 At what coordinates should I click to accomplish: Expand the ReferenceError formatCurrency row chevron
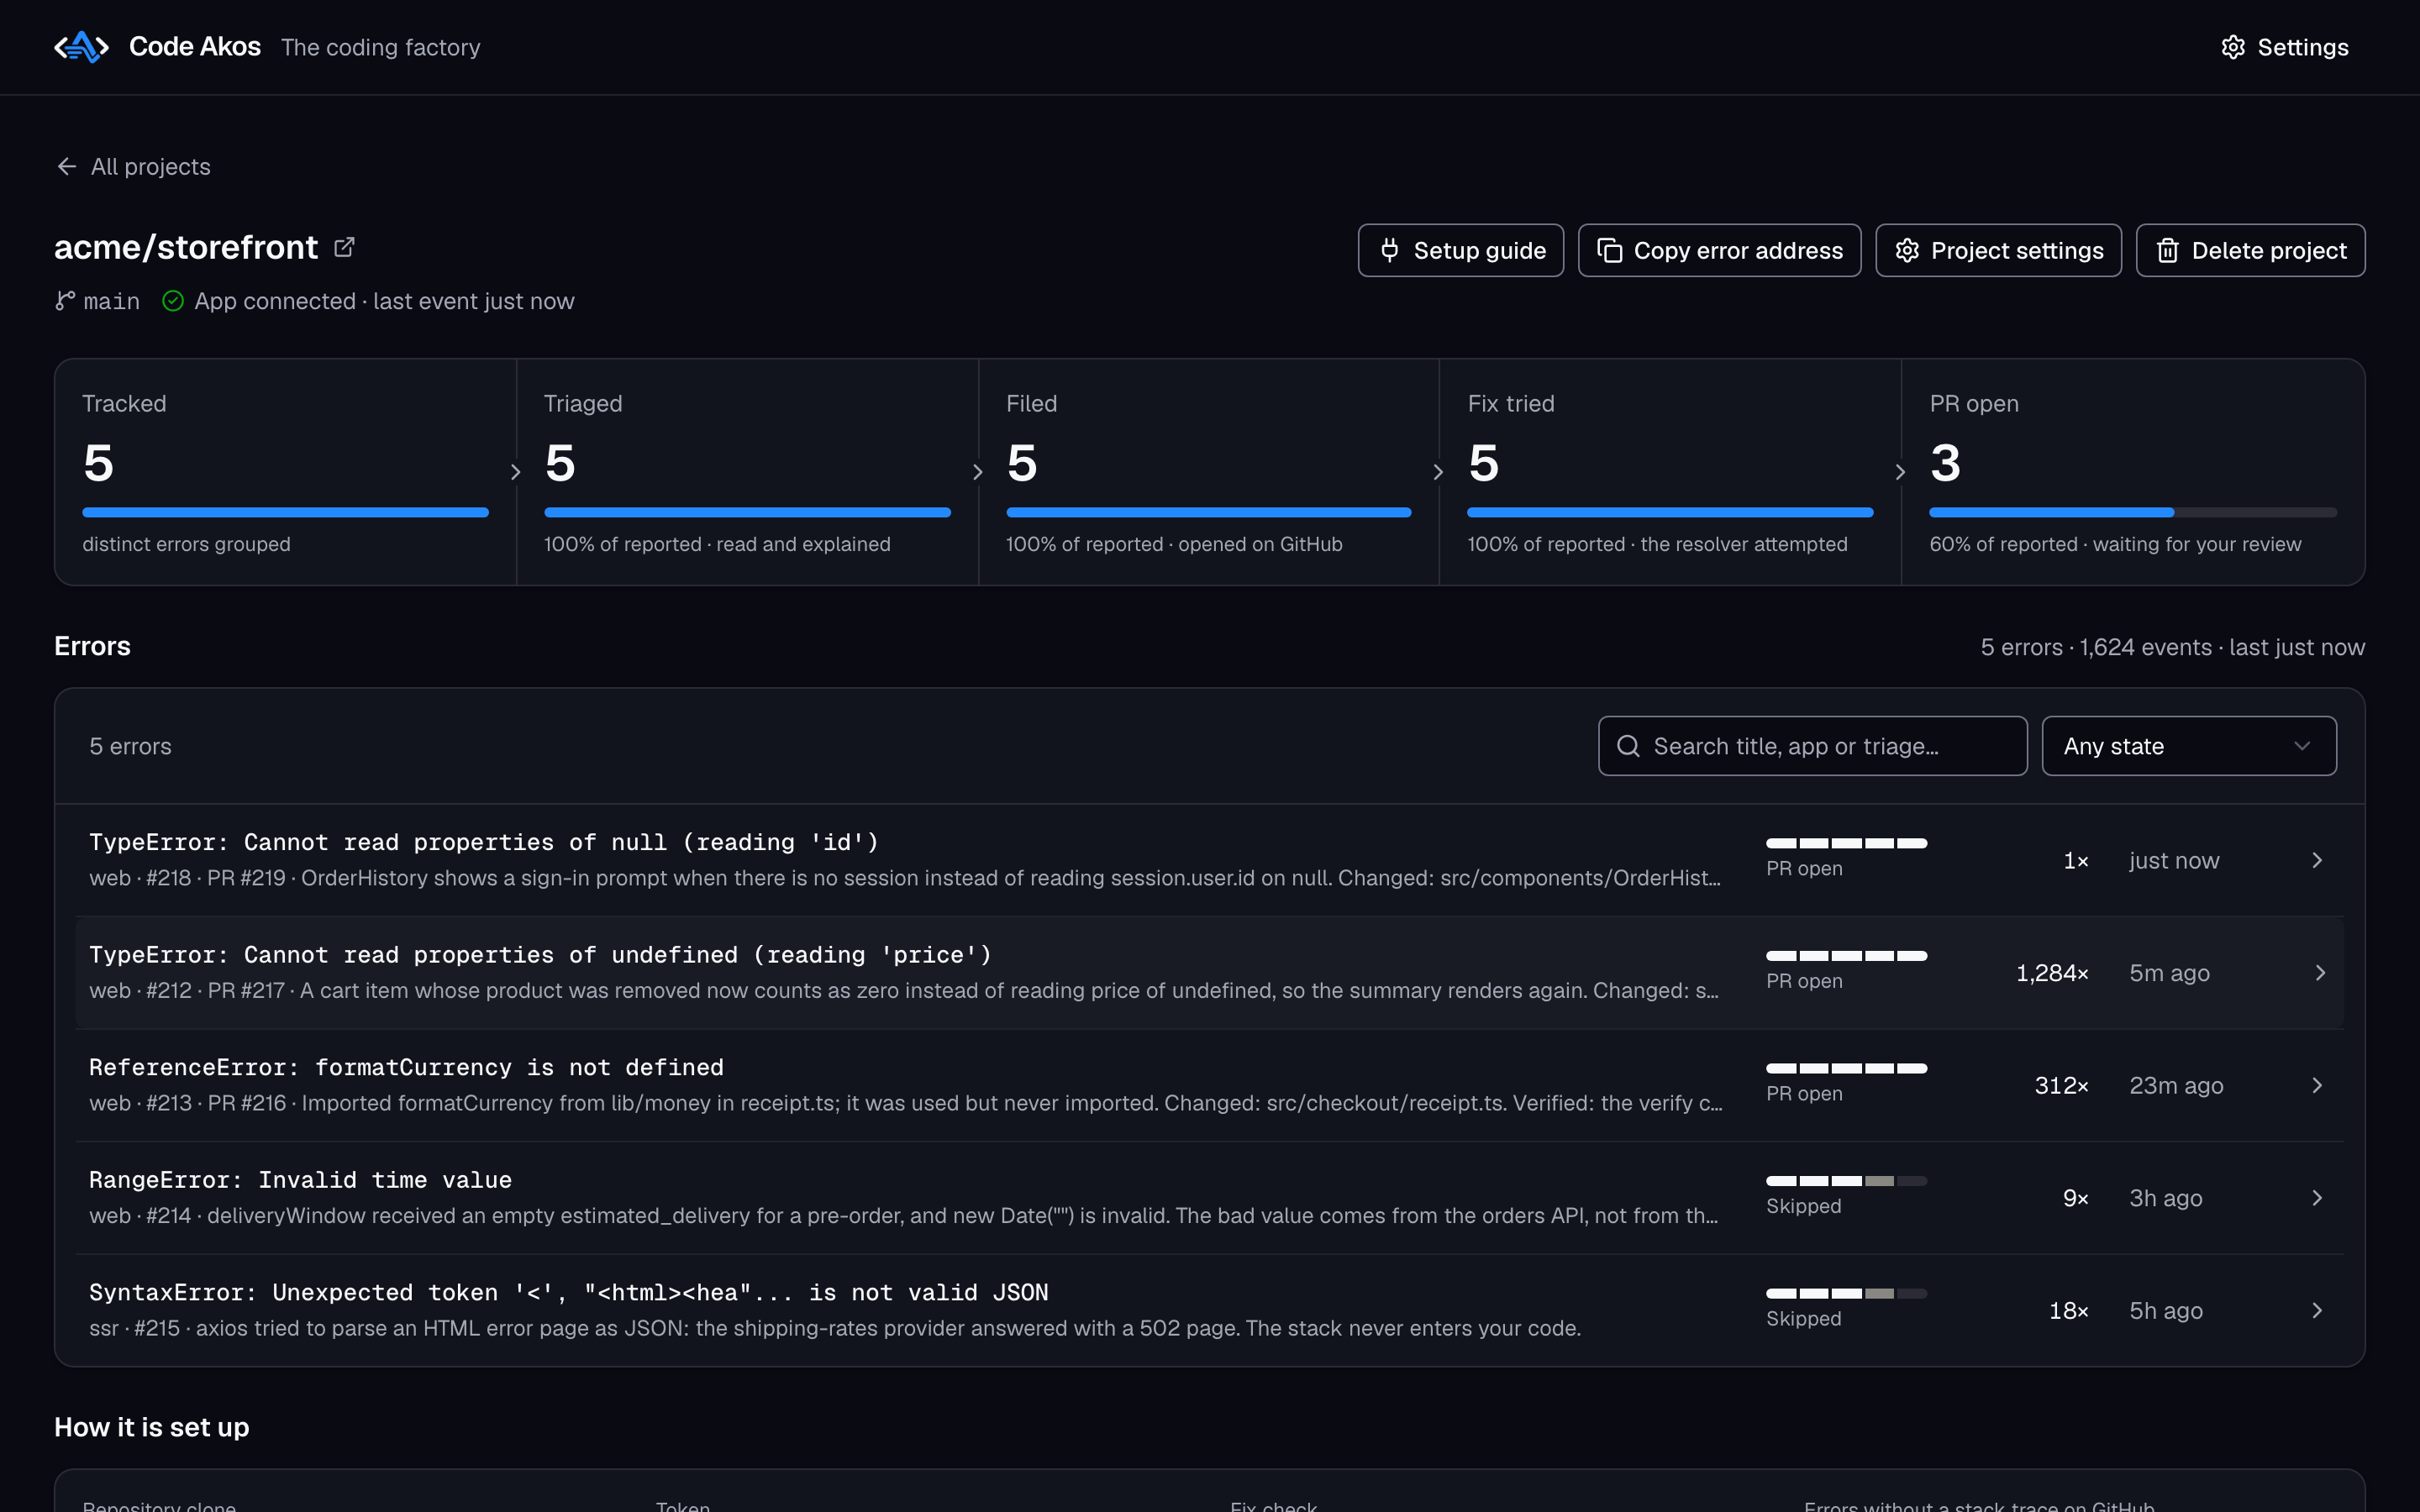[2317, 1085]
